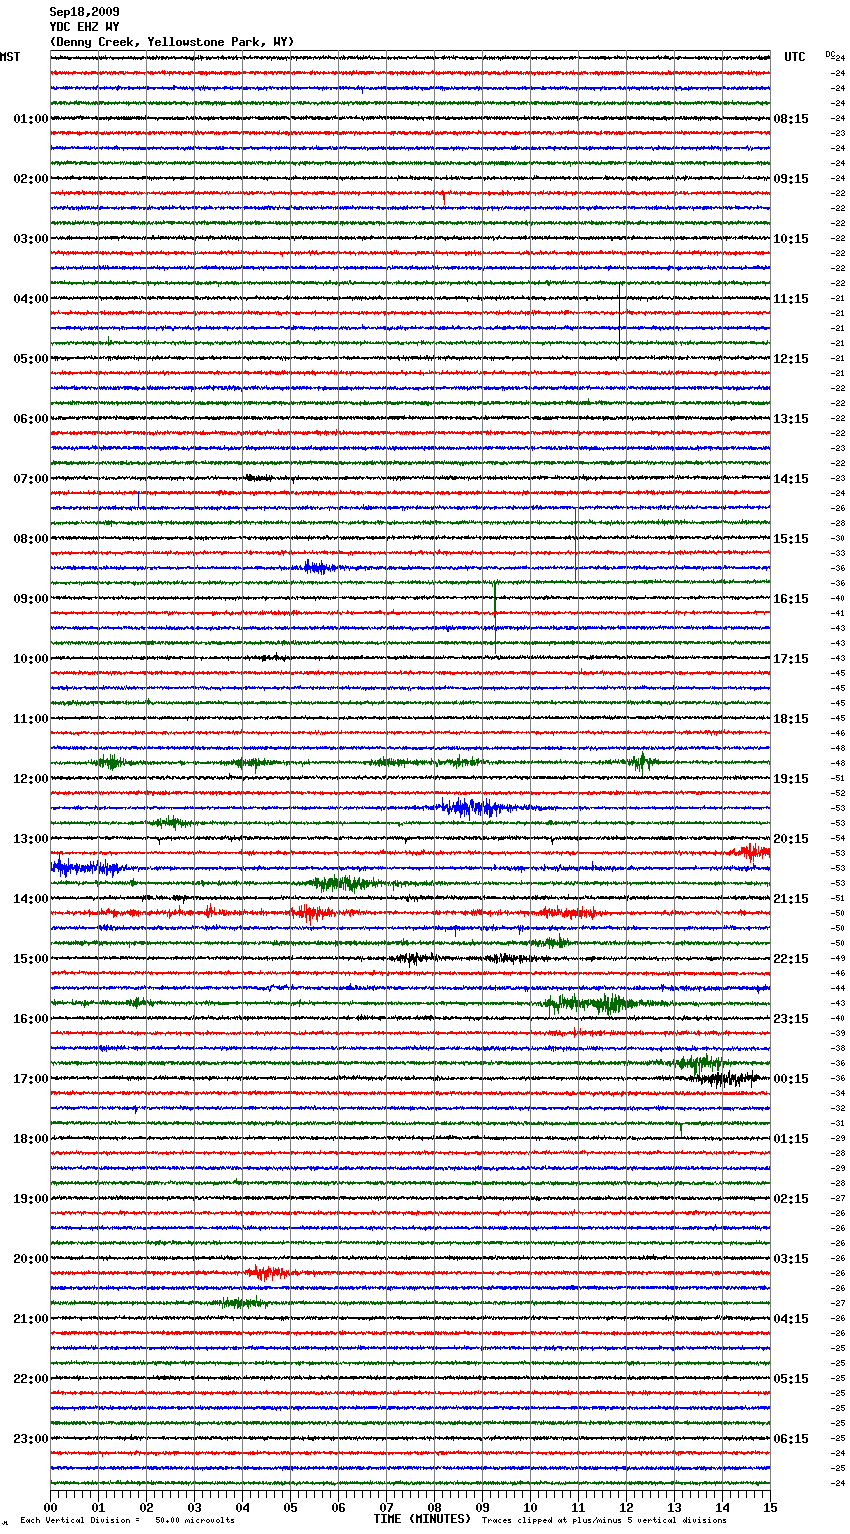
Task: Click the 03:15 UTC time label
Action: point(791,1259)
